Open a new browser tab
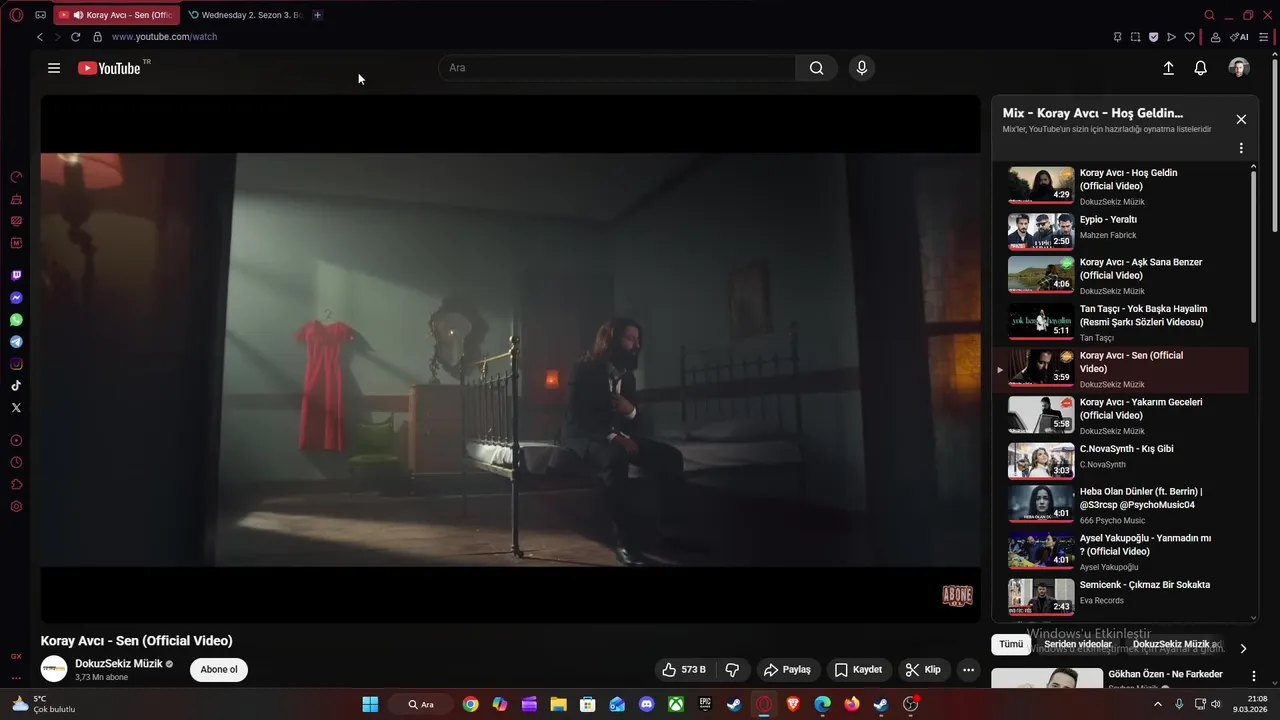 pos(318,15)
